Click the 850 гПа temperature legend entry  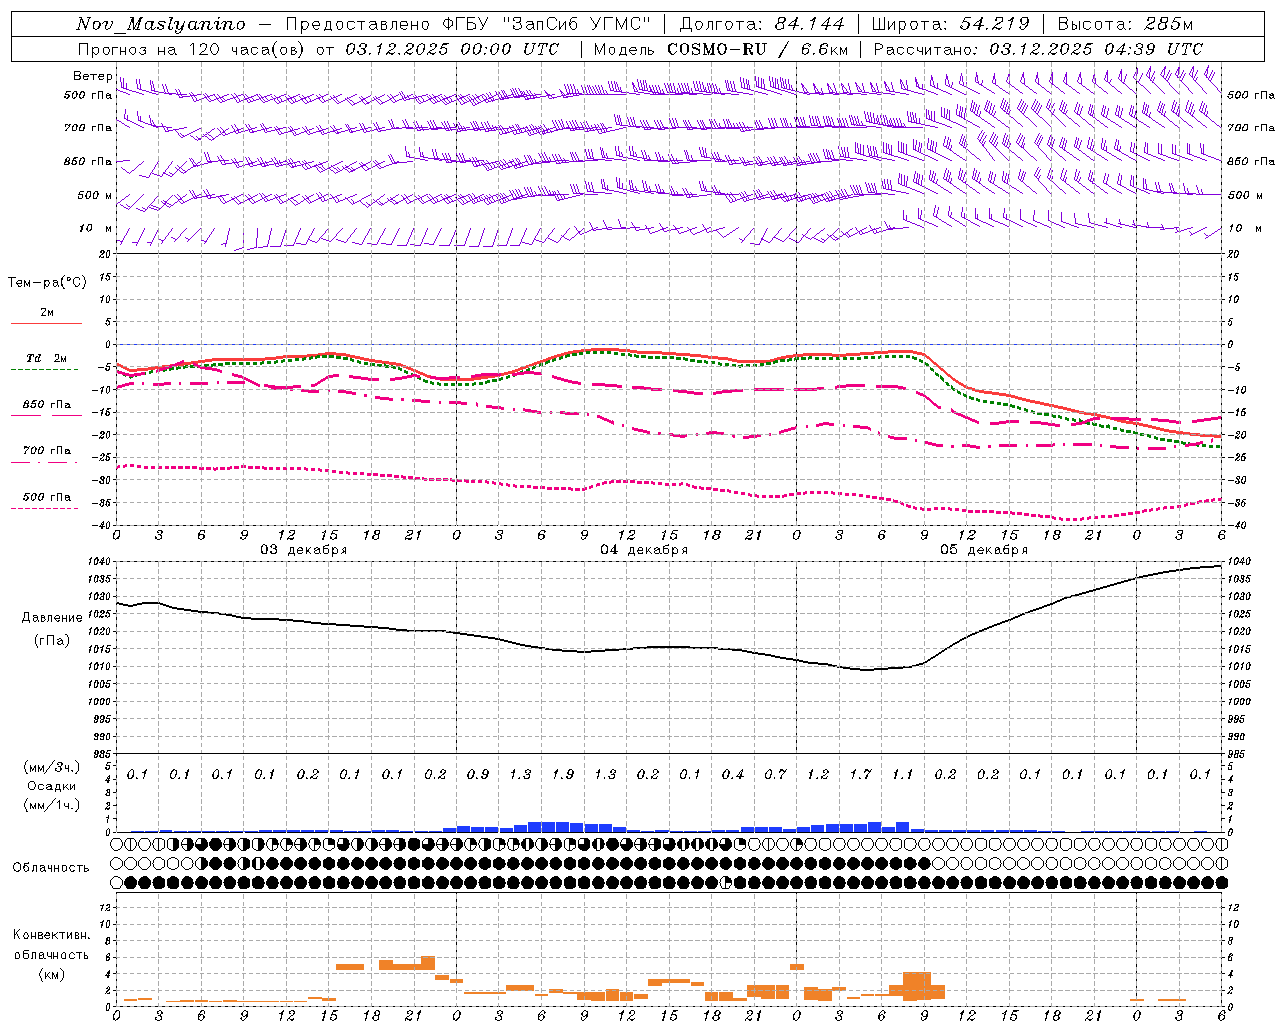tap(46, 405)
